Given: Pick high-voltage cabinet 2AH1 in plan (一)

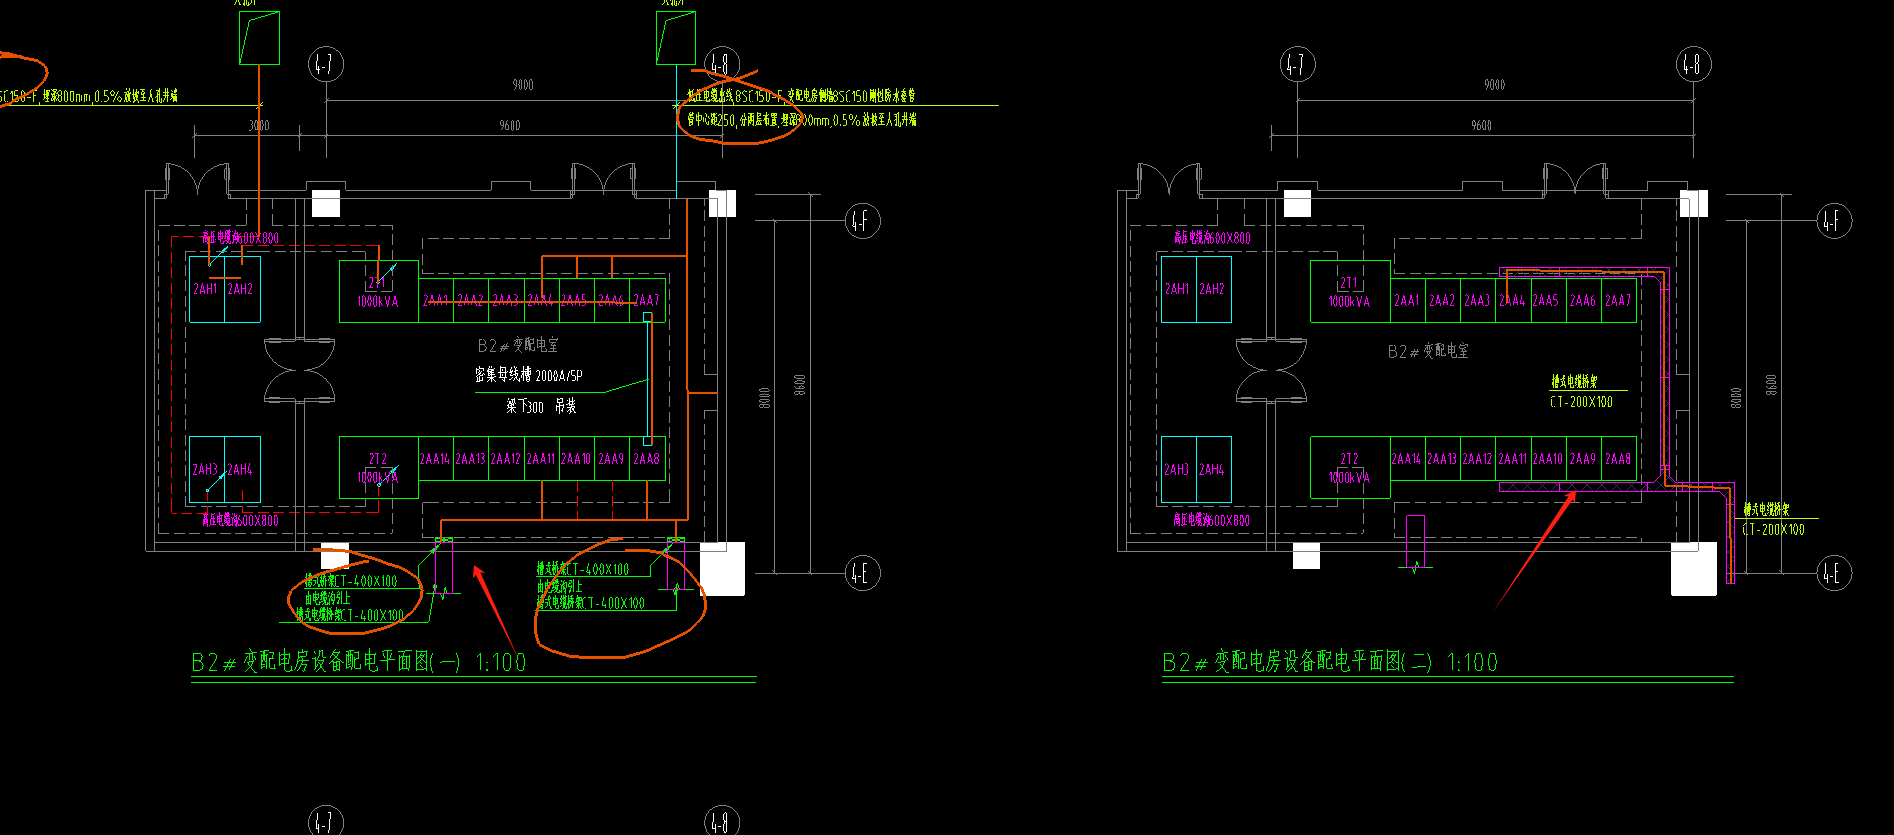Looking at the screenshot, I should pyautogui.click(x=205, y=289).
